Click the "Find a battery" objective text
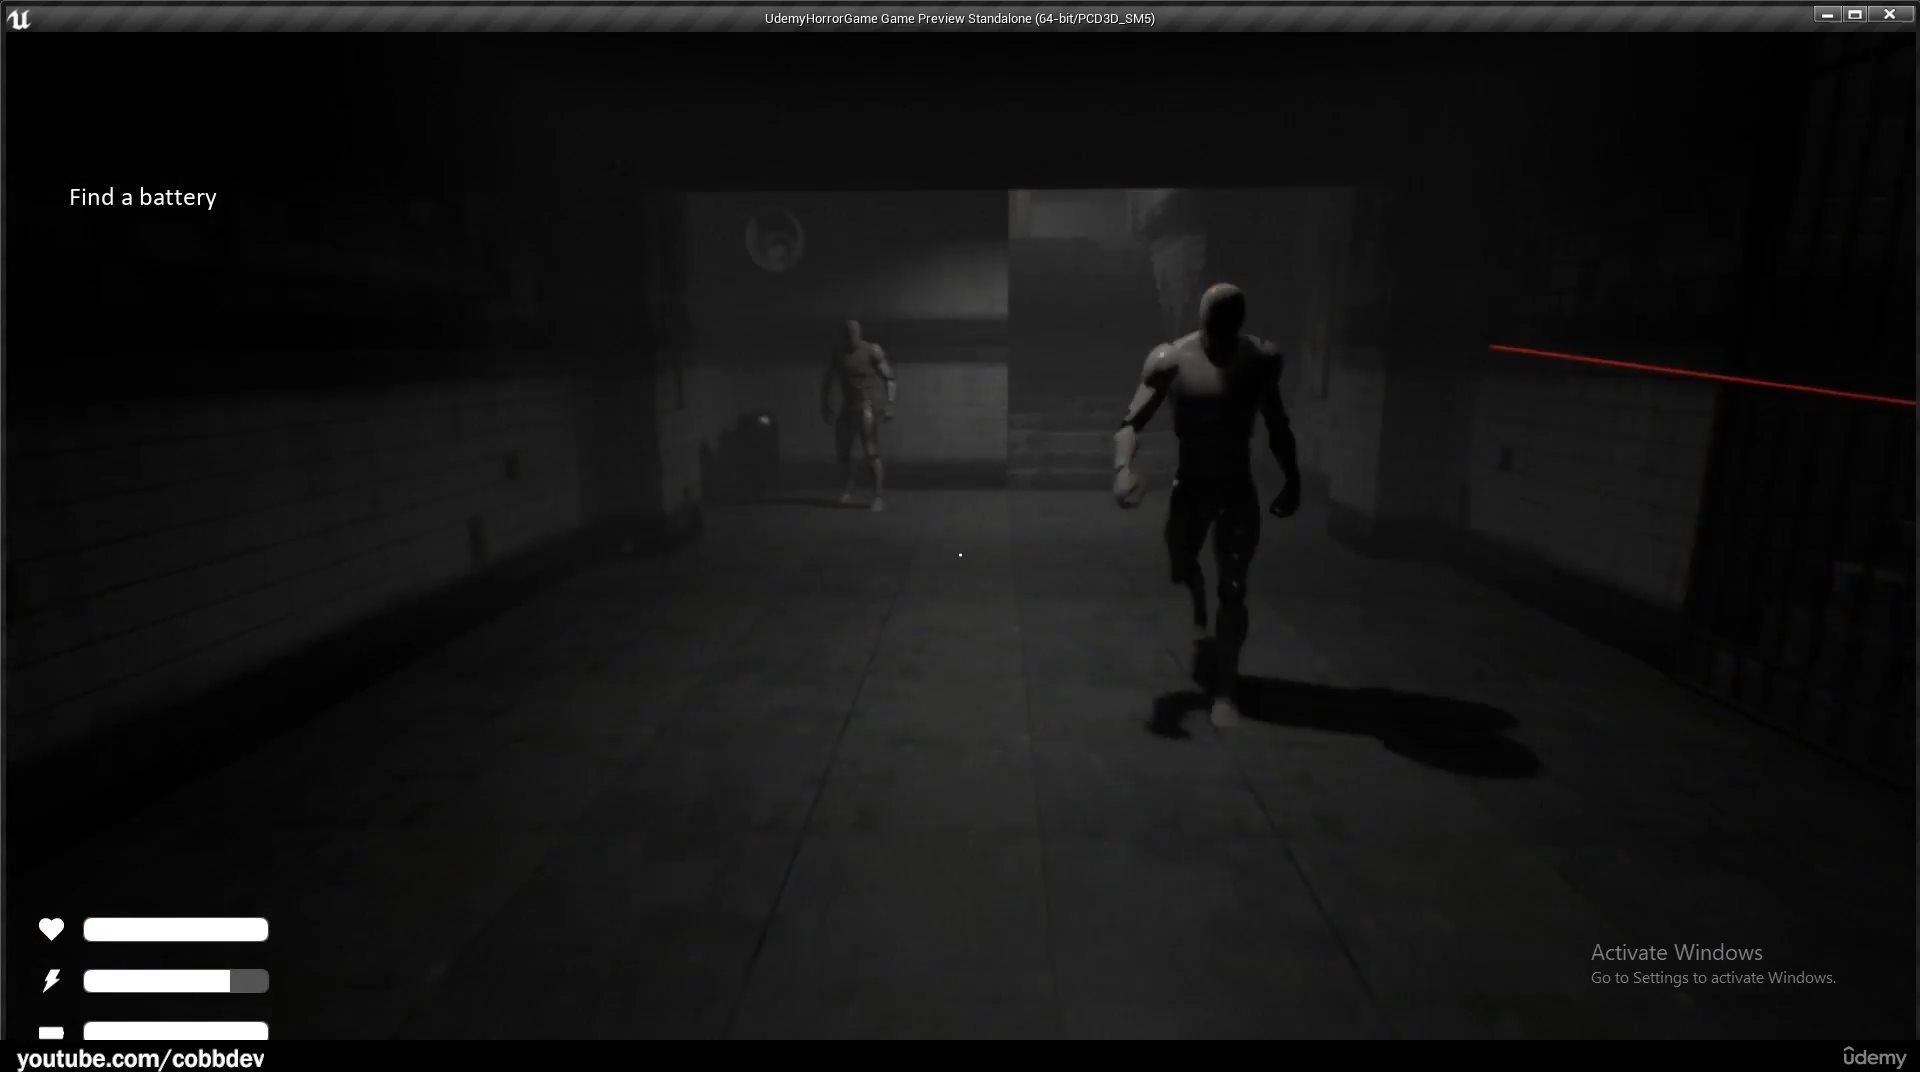Viewport: 1920px width, 1072px height. tap(143, 198)
